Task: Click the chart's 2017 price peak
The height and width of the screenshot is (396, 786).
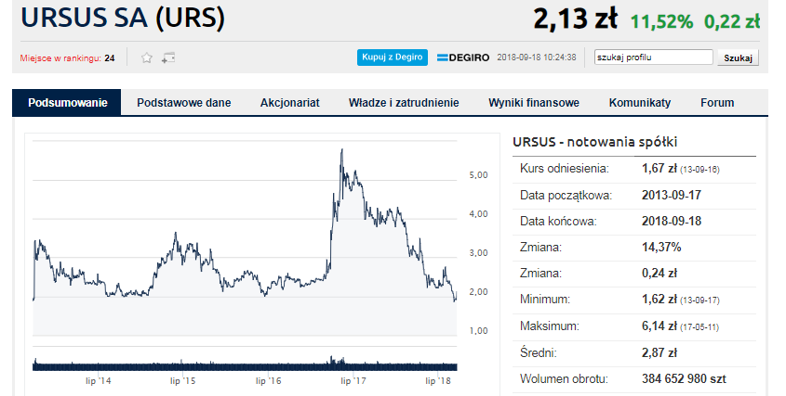Action: tap(342, 150)
